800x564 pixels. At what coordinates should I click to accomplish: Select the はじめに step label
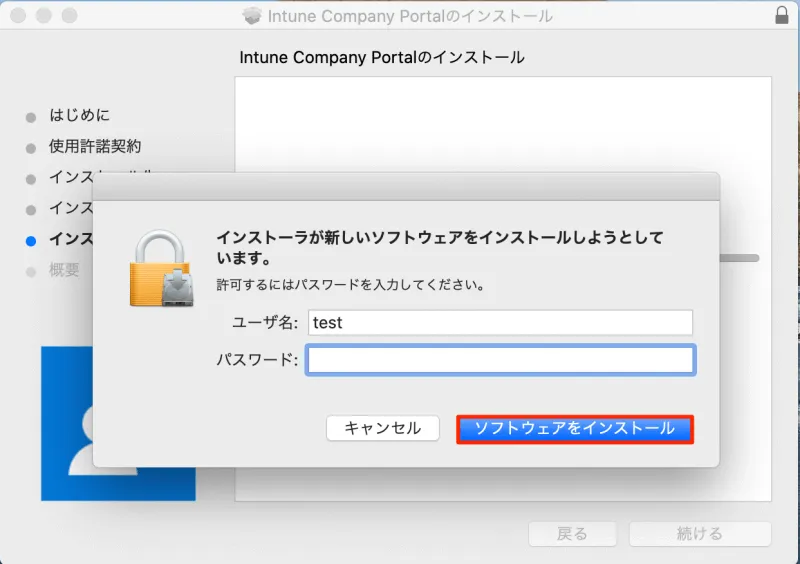(x=80, y=116)
